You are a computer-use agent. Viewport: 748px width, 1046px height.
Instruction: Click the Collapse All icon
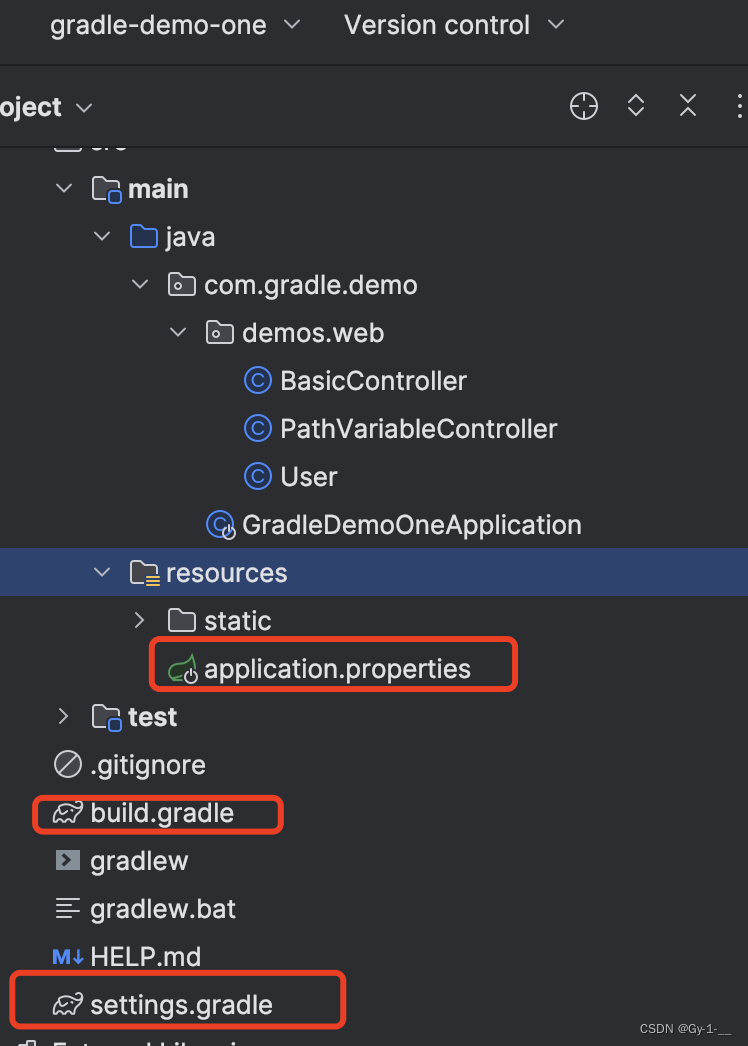click(687, 105)
